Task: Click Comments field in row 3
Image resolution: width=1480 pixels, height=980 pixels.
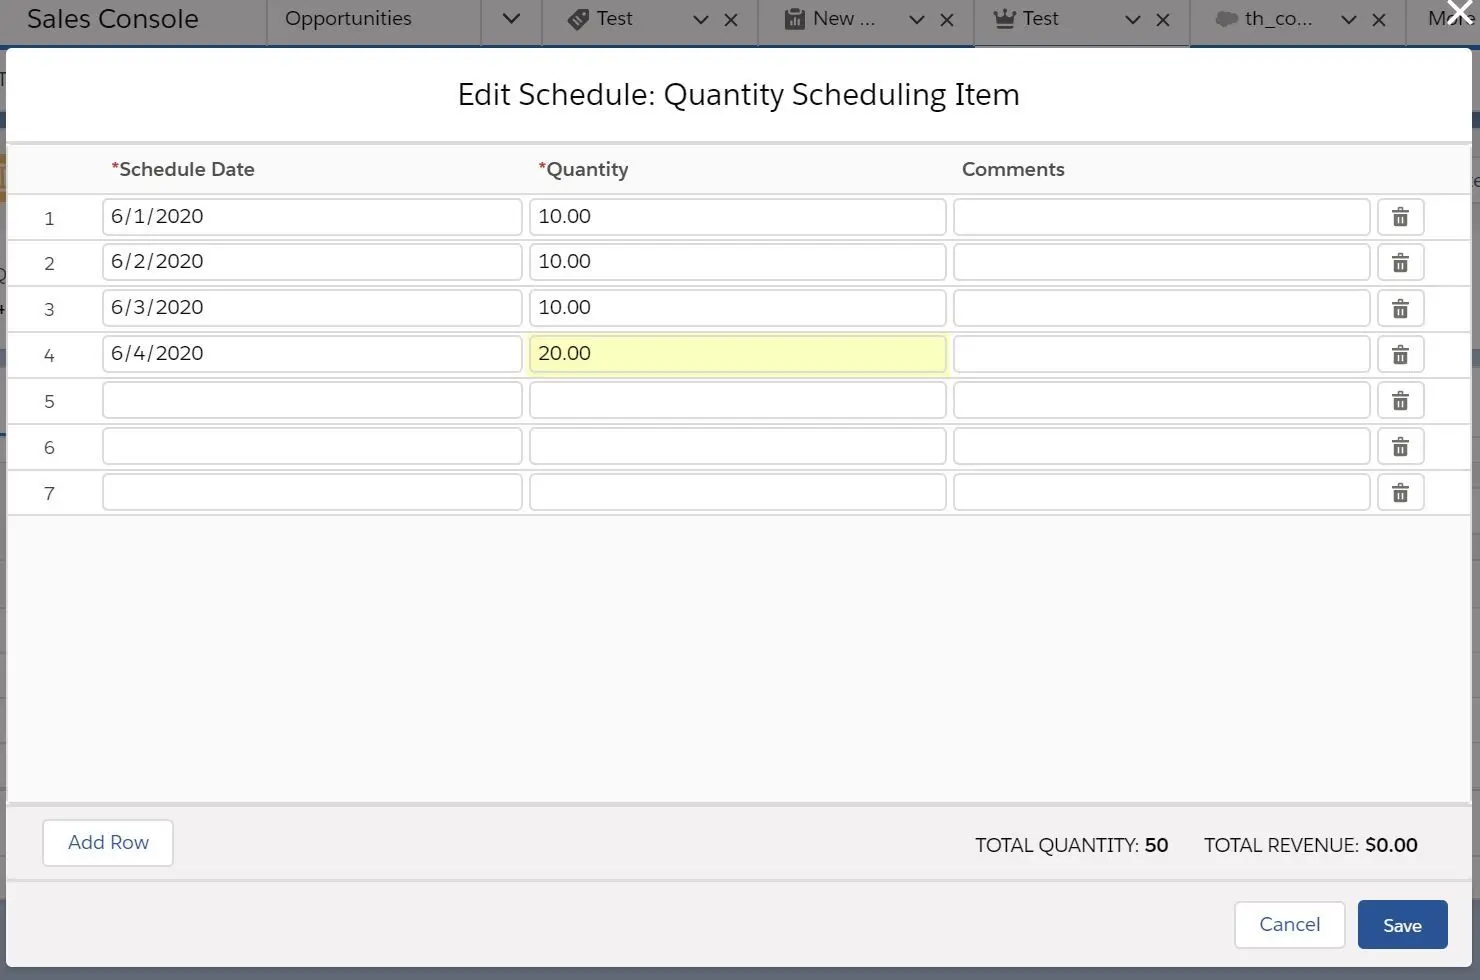Action: (x=1162, y=308)
